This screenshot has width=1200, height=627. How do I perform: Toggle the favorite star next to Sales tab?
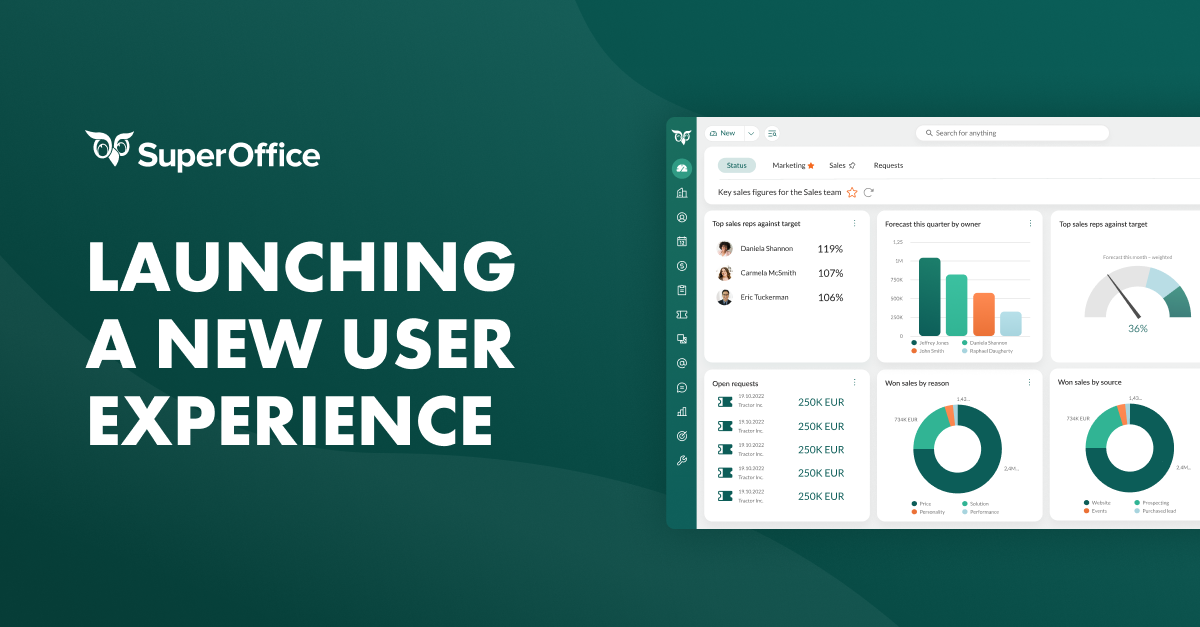852,165
